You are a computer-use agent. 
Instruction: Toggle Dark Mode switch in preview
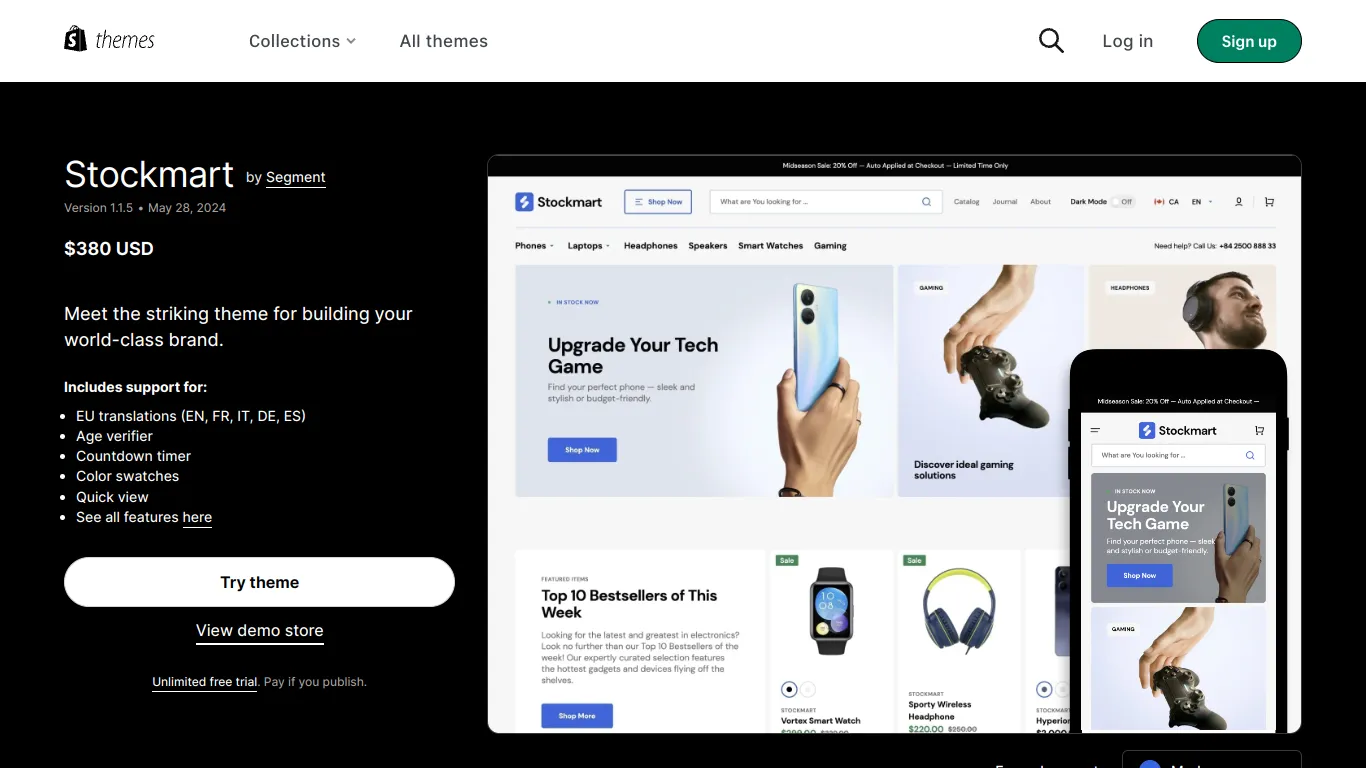coord(1123,202)
